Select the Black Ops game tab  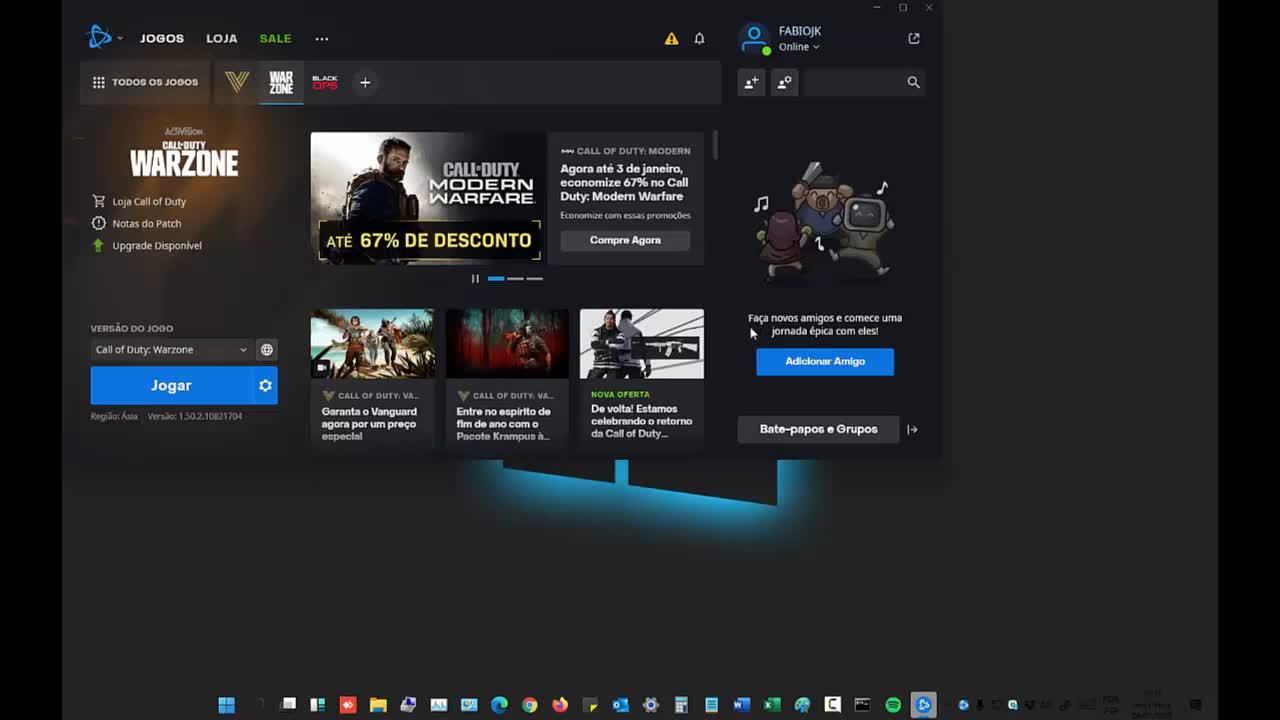[x=325, y=82]
